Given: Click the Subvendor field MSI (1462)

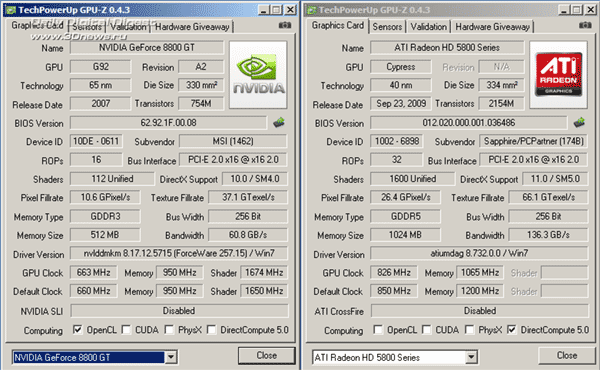Looking at the screenshot, I should pos(233,141).
